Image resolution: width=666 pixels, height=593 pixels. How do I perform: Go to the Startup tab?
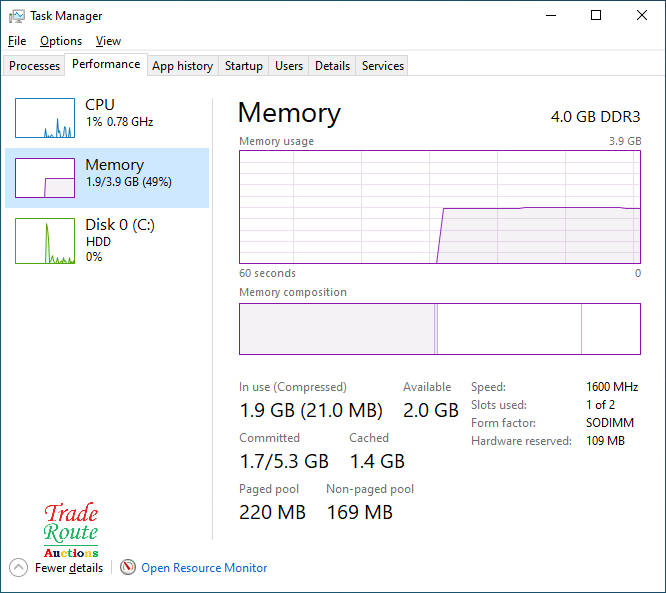[243, 66]
